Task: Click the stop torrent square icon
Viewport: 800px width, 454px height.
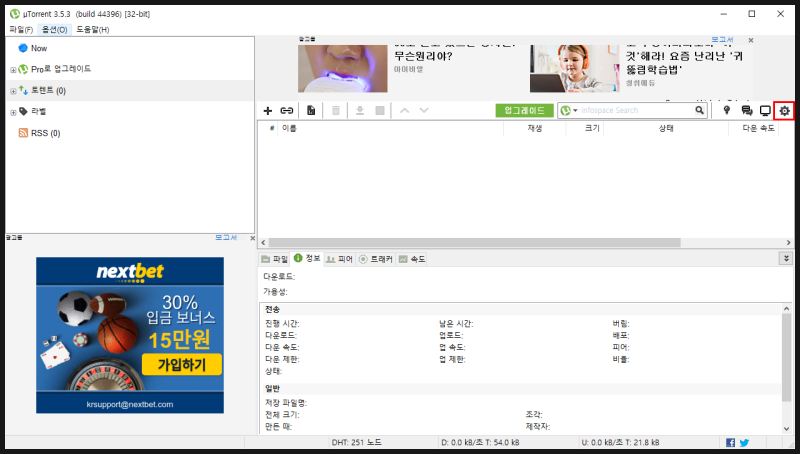Action: 380,110
